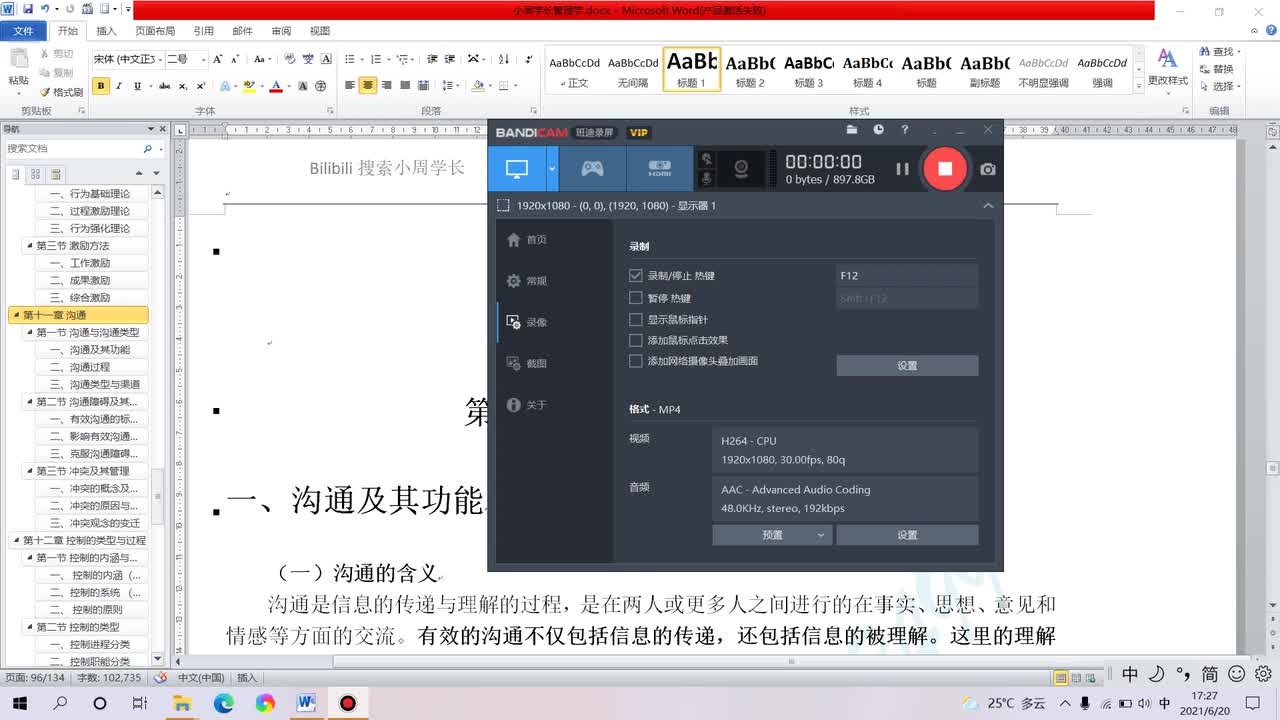Toggle Record/Stop hotkey checkbox
The width and height of the screenshot is (1280, 720).
tap(635, 275)
